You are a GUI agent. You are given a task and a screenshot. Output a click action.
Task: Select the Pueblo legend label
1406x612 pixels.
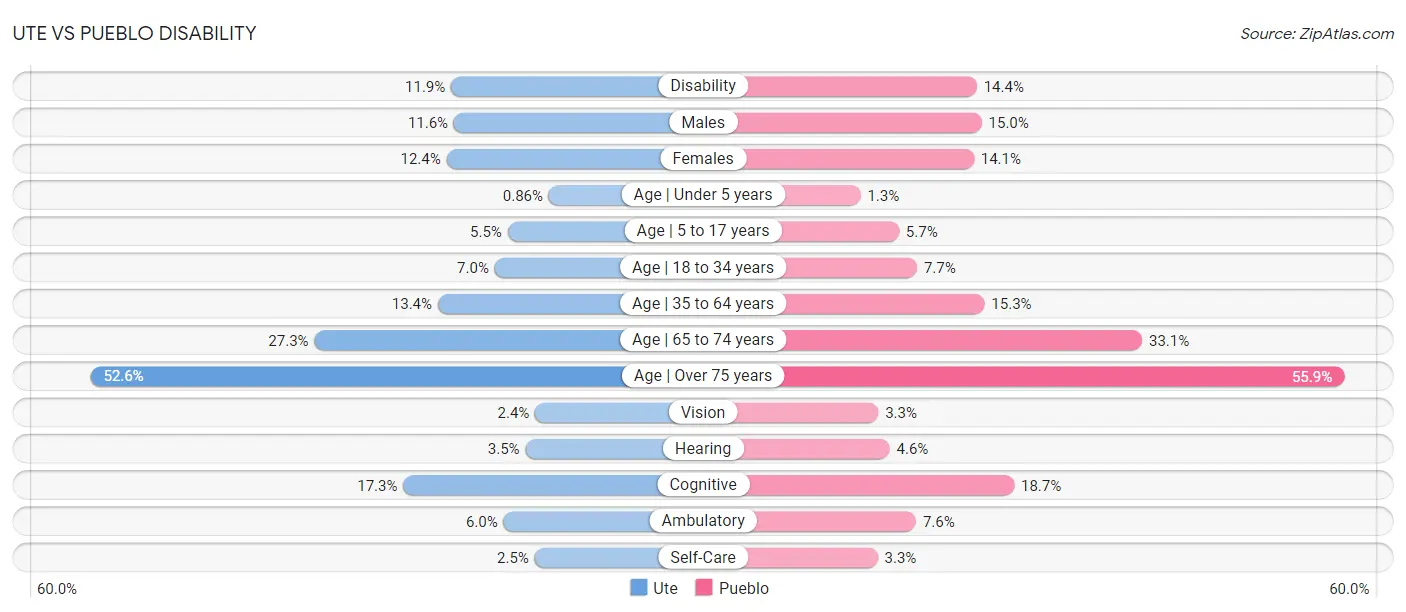click(x=744, y=588)
